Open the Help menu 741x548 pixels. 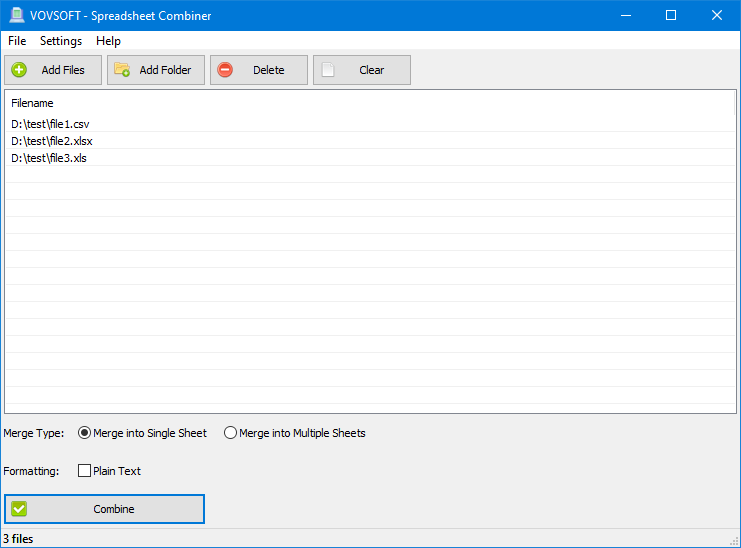click(x=108, y=41)
